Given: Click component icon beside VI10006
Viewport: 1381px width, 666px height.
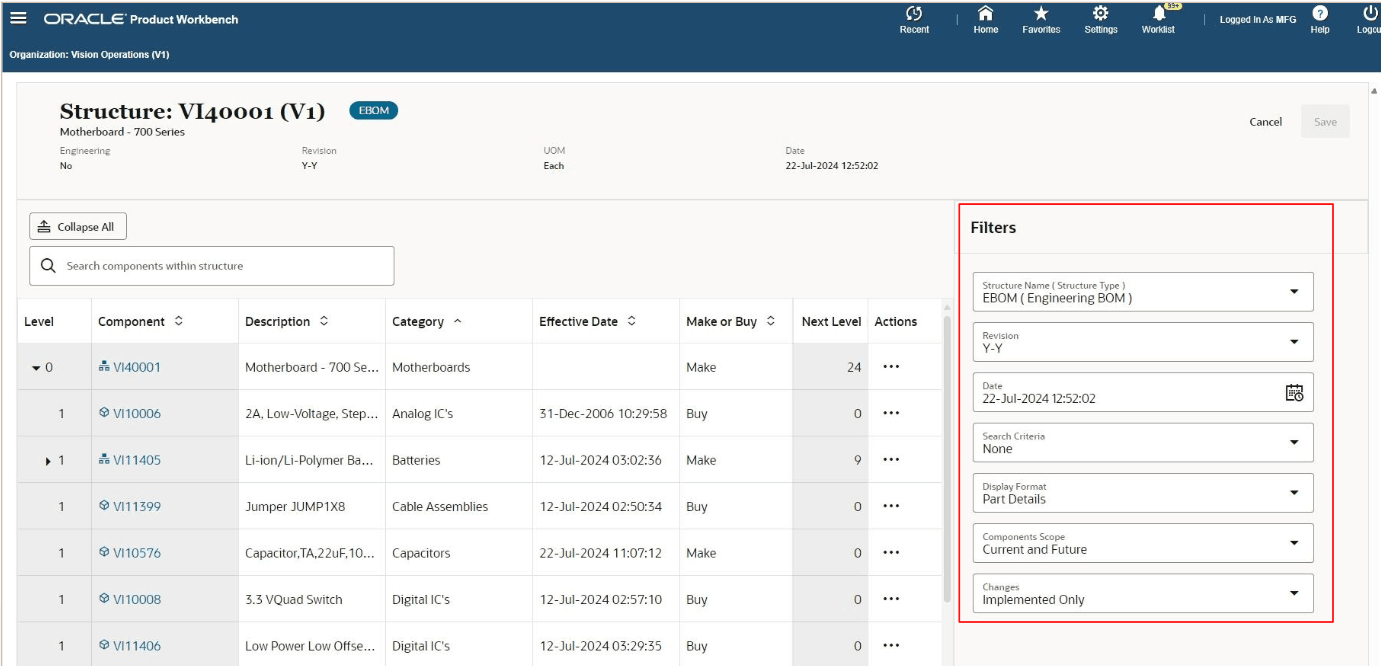Looking at the screenshot, I should click(x=104, y=413).
